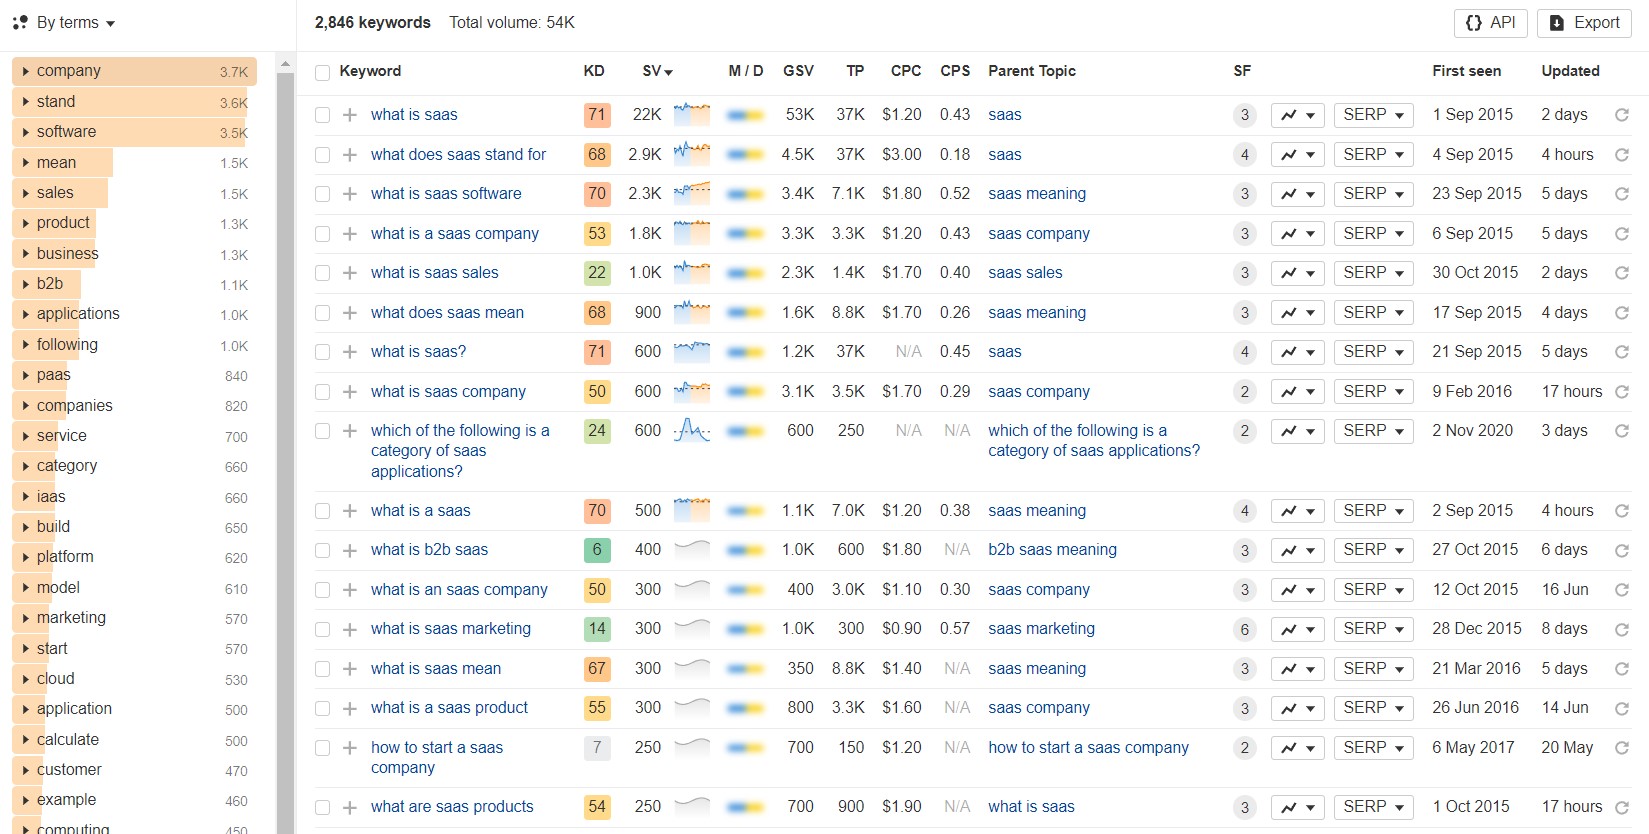The image size is (1649, 834).
Task: Open SERP dropdown for 'what is saas?'
Action: 1373,352
